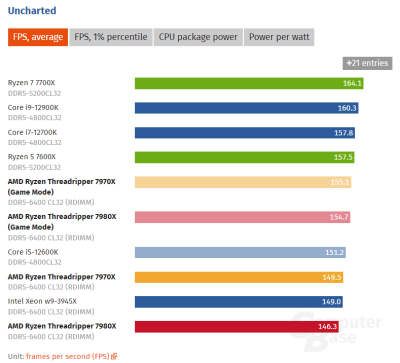The height and width of the screenshot is (363, 400).
Task: Click the Uncharted heading
Action: pos(32,11)
